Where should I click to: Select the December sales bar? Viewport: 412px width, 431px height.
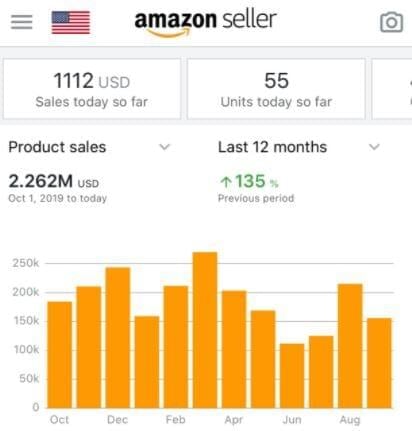point(118,338)
